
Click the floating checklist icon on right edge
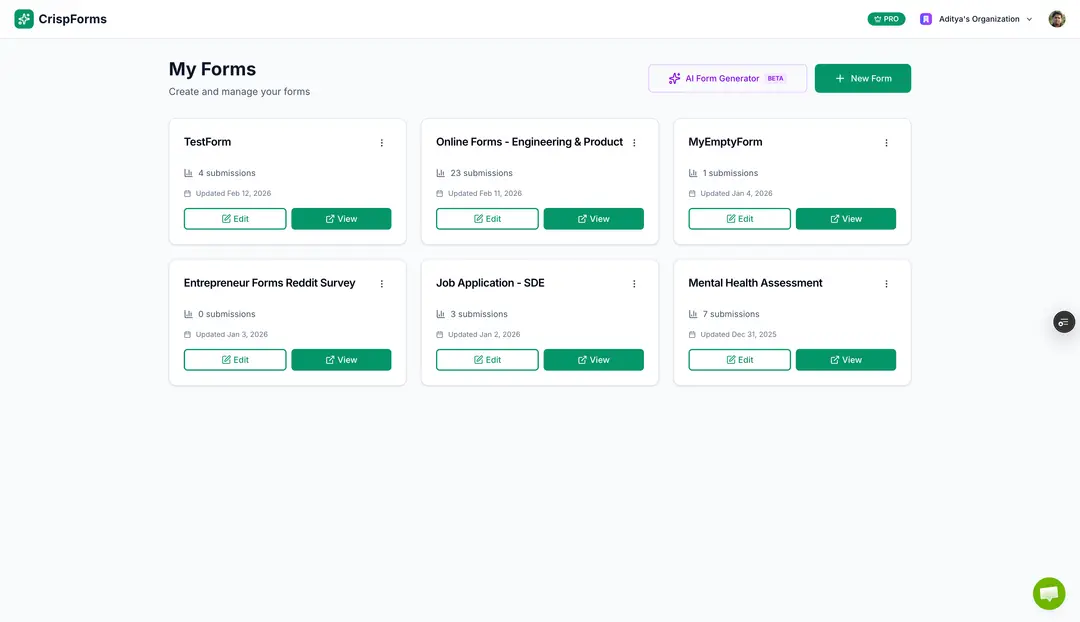point(1063,322)
